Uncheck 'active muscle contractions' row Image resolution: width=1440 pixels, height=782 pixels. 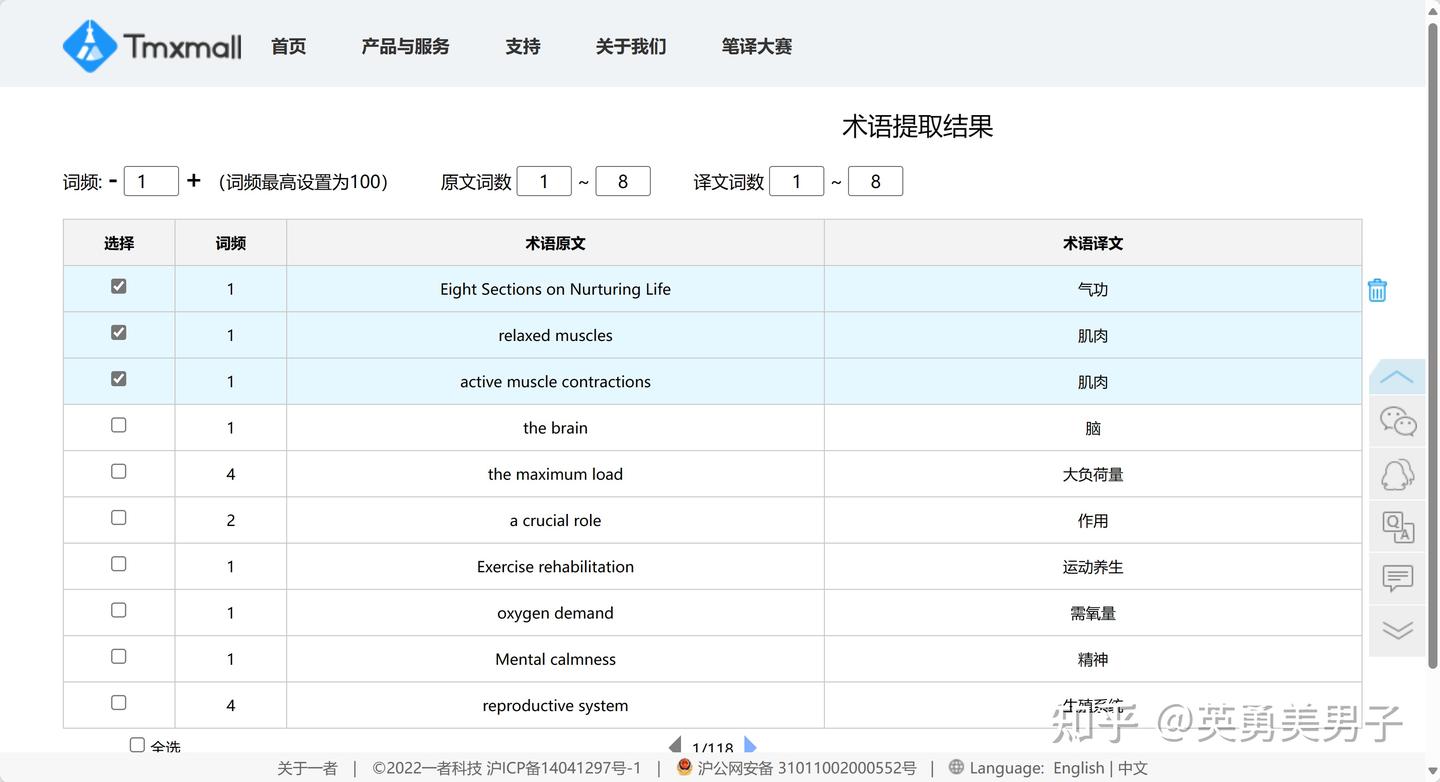pos(118,380)
